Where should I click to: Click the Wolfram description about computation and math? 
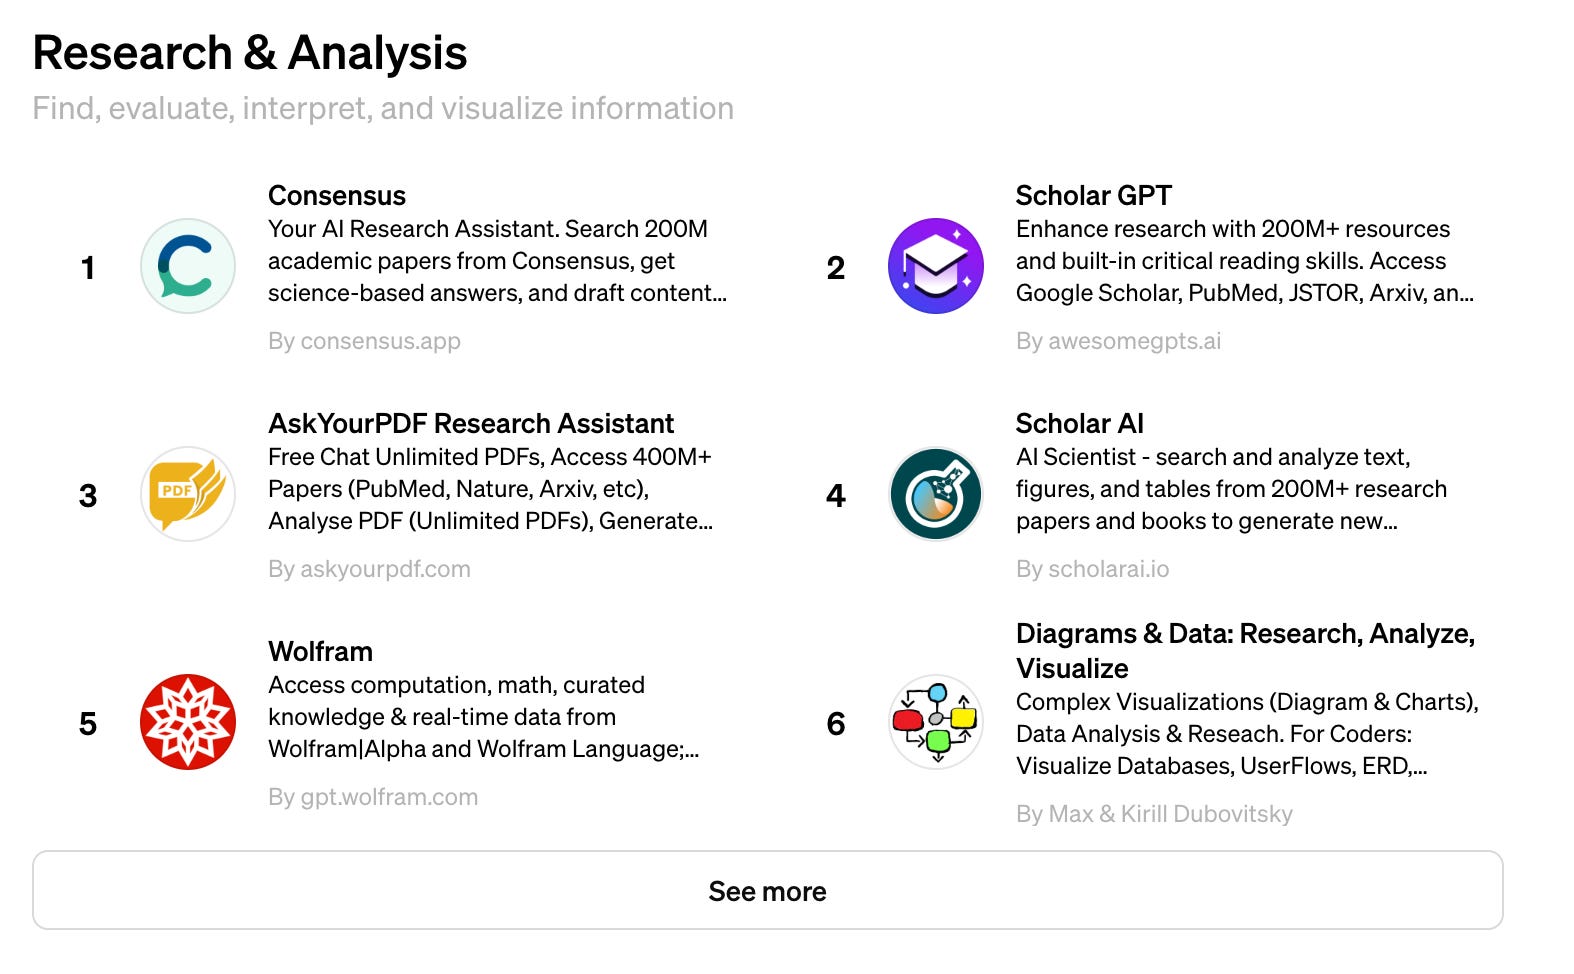coord(484,717)
